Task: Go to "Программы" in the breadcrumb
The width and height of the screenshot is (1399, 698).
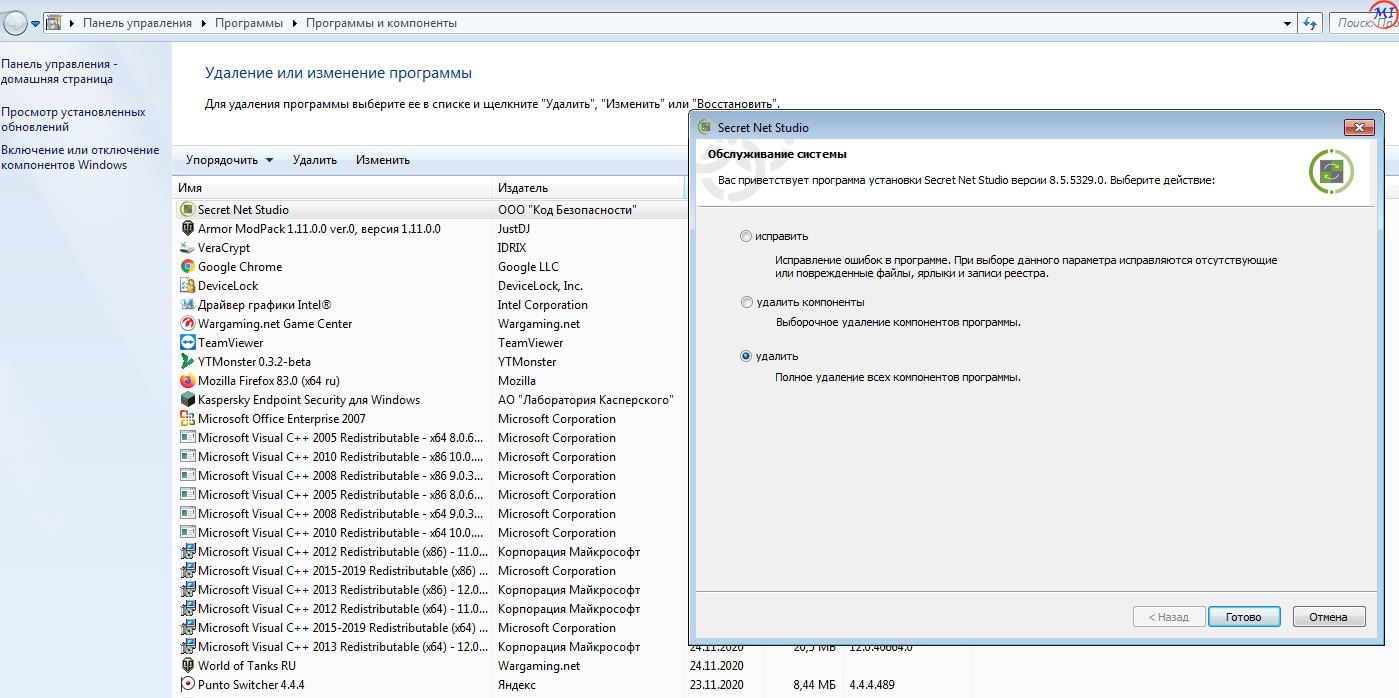Action: pyautogui.click(x=249, y=23)
